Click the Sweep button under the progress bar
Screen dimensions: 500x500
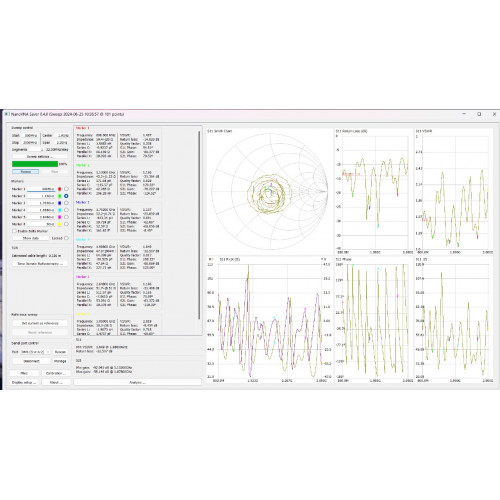point(26,171)
